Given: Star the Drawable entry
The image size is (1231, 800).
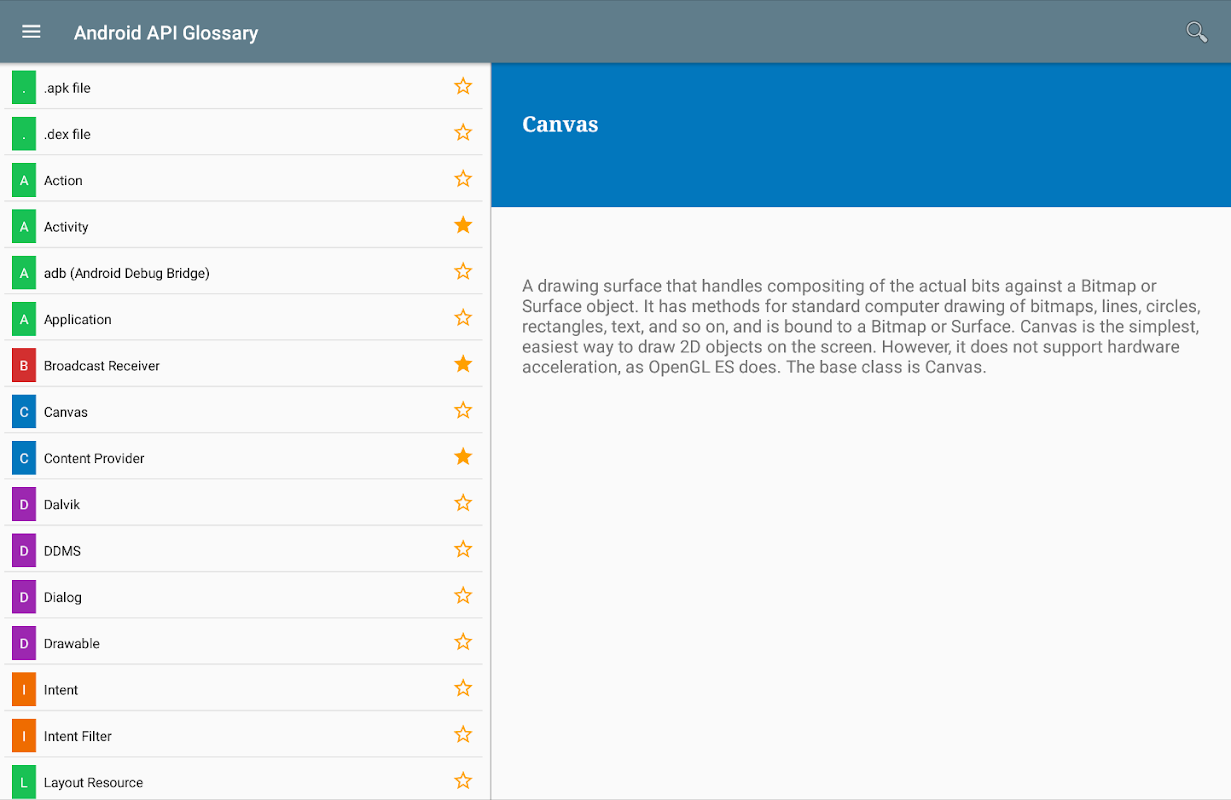Looking at the screenshot, I should click(x=463, y=642).
